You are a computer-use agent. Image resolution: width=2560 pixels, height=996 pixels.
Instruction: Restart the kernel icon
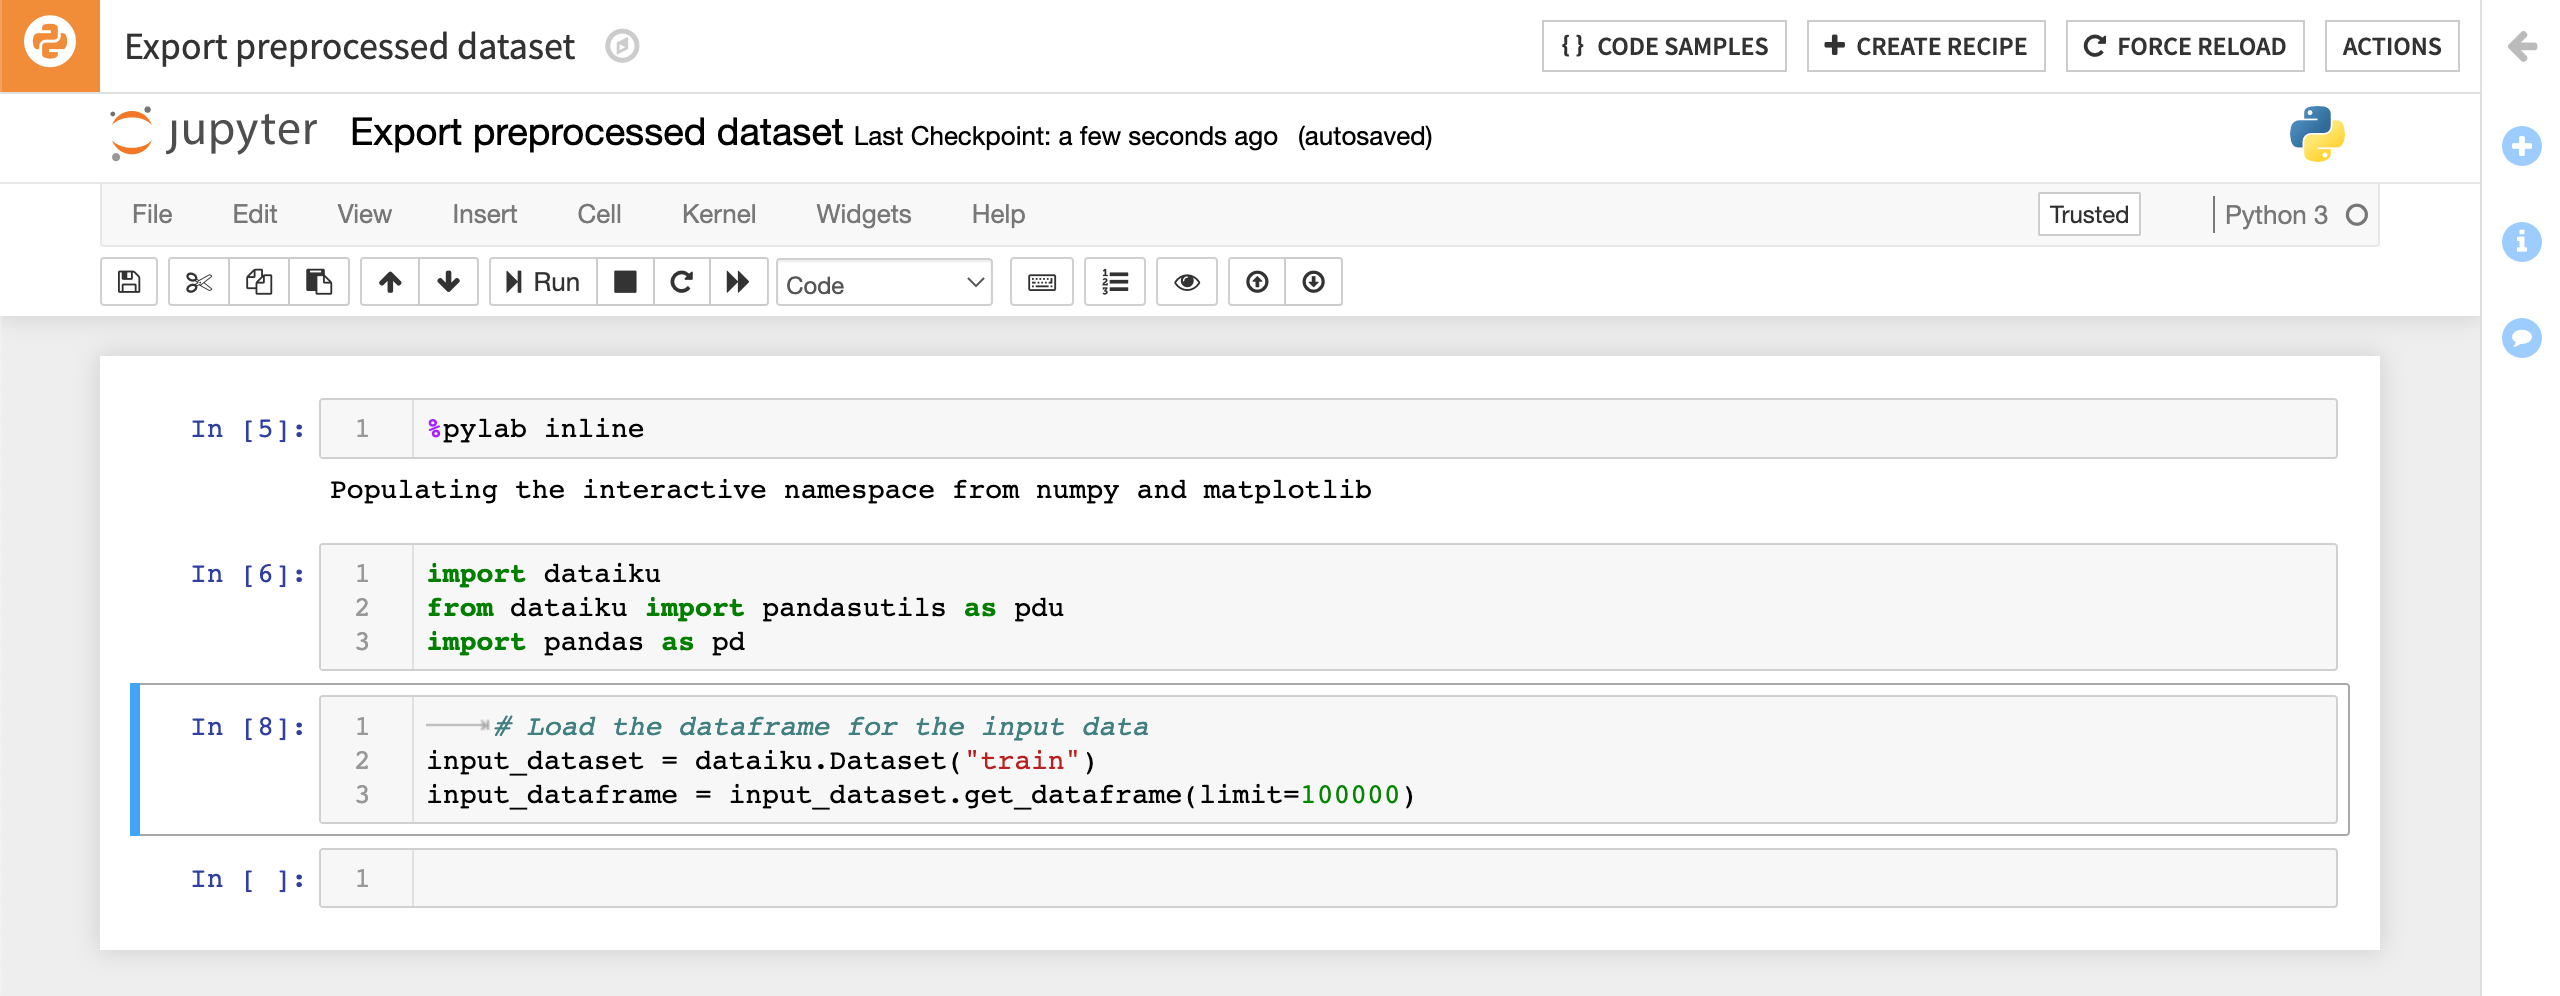click(x=682, y=282)
